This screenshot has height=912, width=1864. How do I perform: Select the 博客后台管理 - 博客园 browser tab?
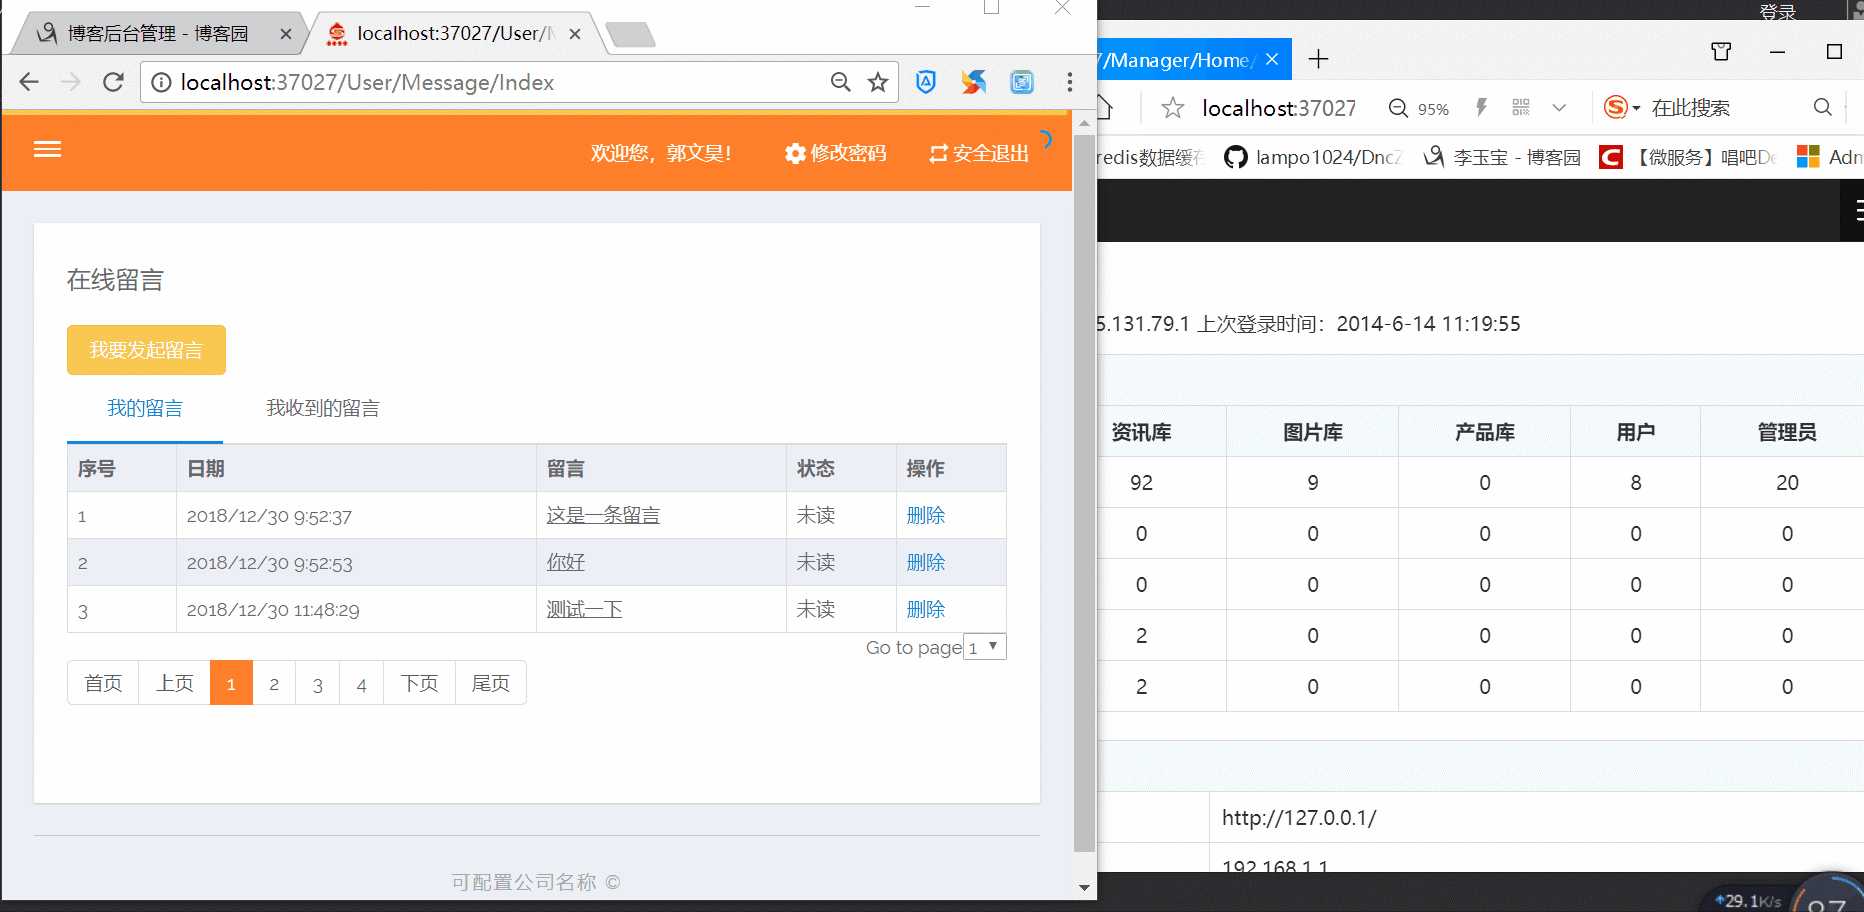coord(158,34)
